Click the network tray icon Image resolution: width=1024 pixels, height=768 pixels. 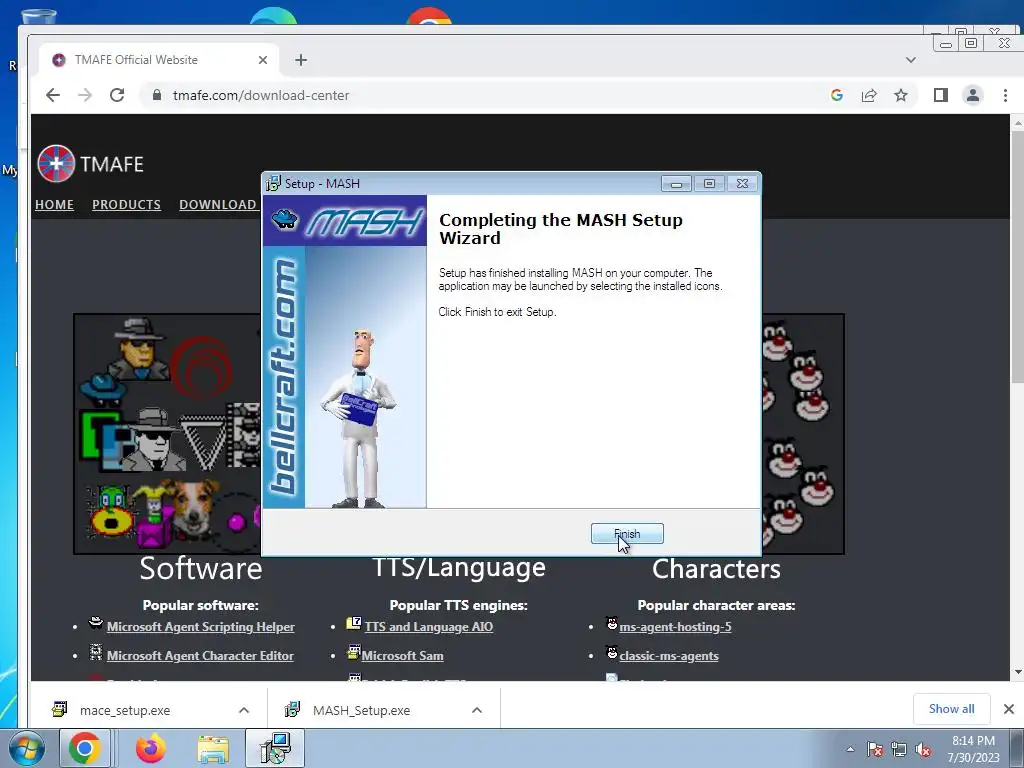click(x=899, y=749)
